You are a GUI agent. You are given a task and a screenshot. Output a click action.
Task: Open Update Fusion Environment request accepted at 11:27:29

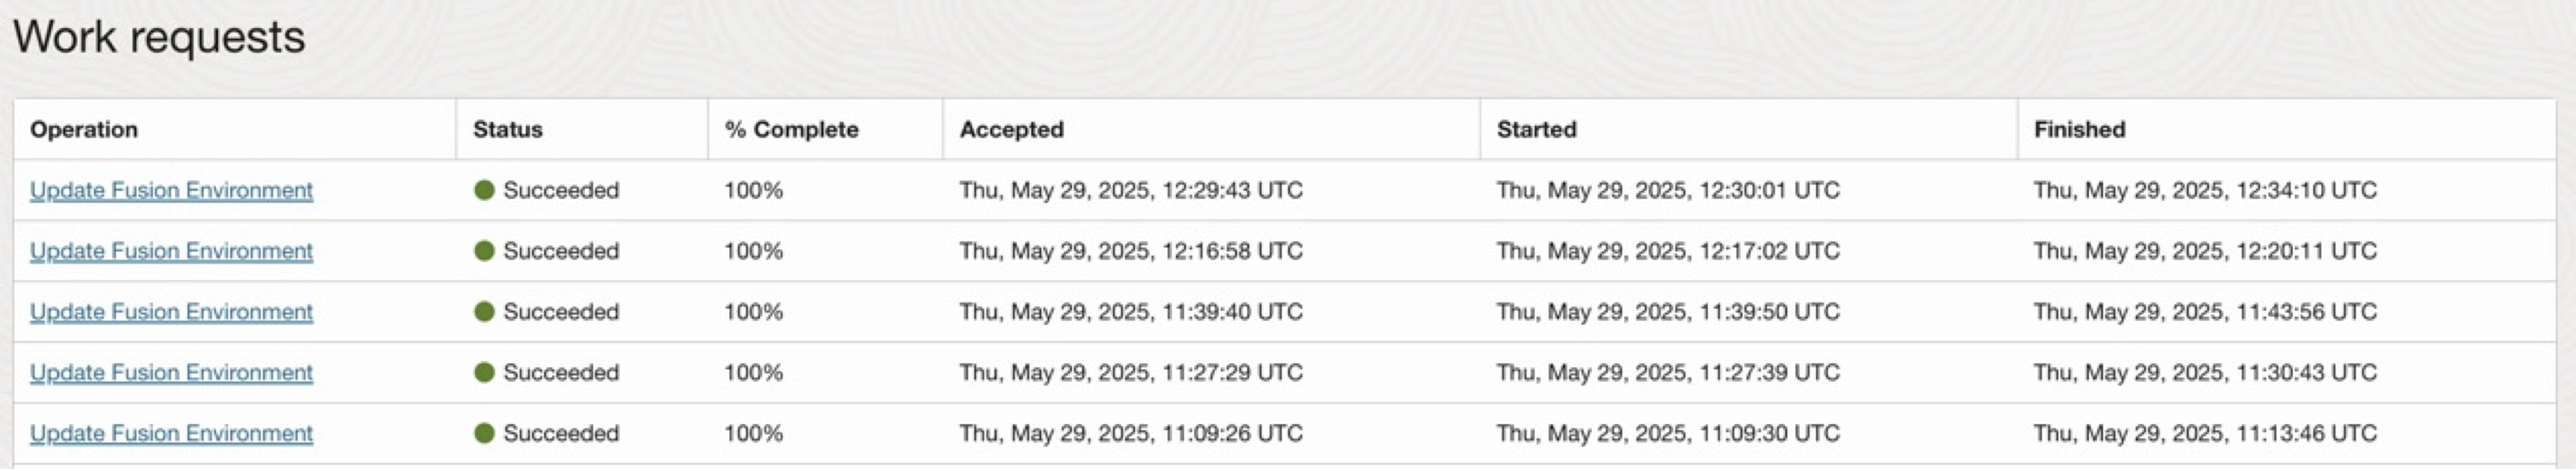(x=171, y=372)
